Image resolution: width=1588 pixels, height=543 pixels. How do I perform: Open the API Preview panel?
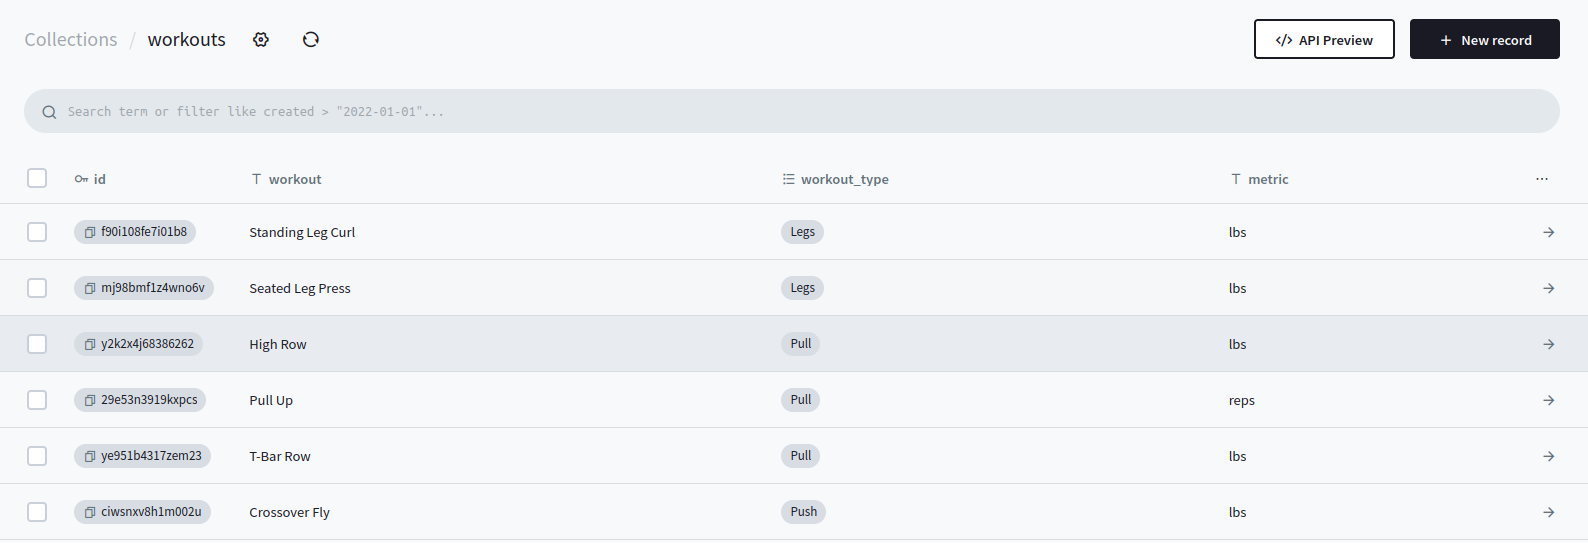tap(1324, 40)
